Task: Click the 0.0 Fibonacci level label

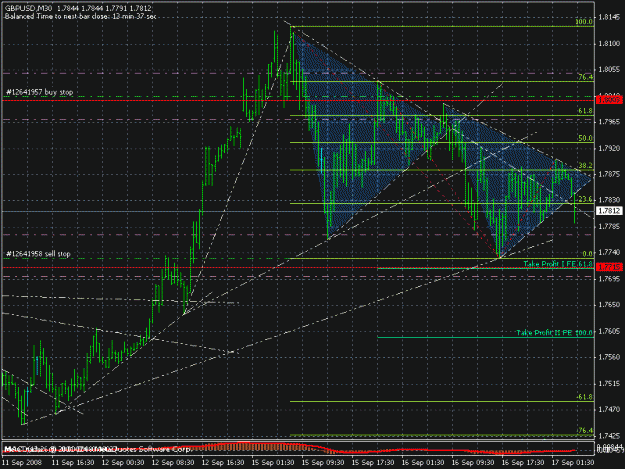Action: click(587, 253)
